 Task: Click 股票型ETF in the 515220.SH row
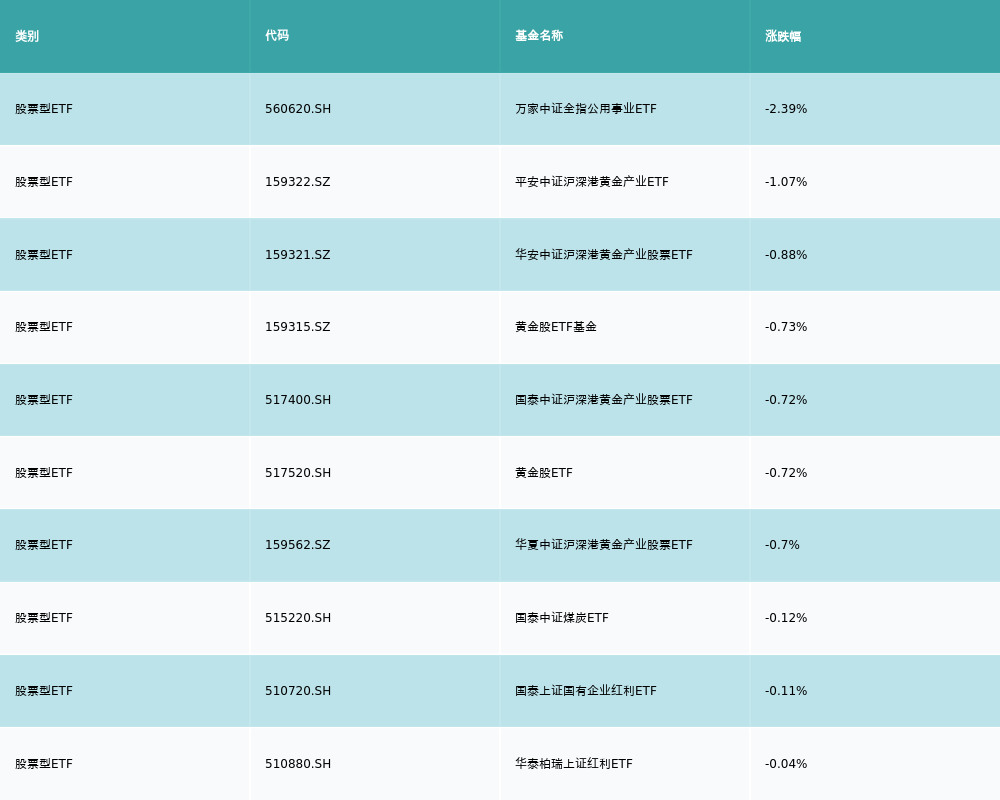point(43,618)
